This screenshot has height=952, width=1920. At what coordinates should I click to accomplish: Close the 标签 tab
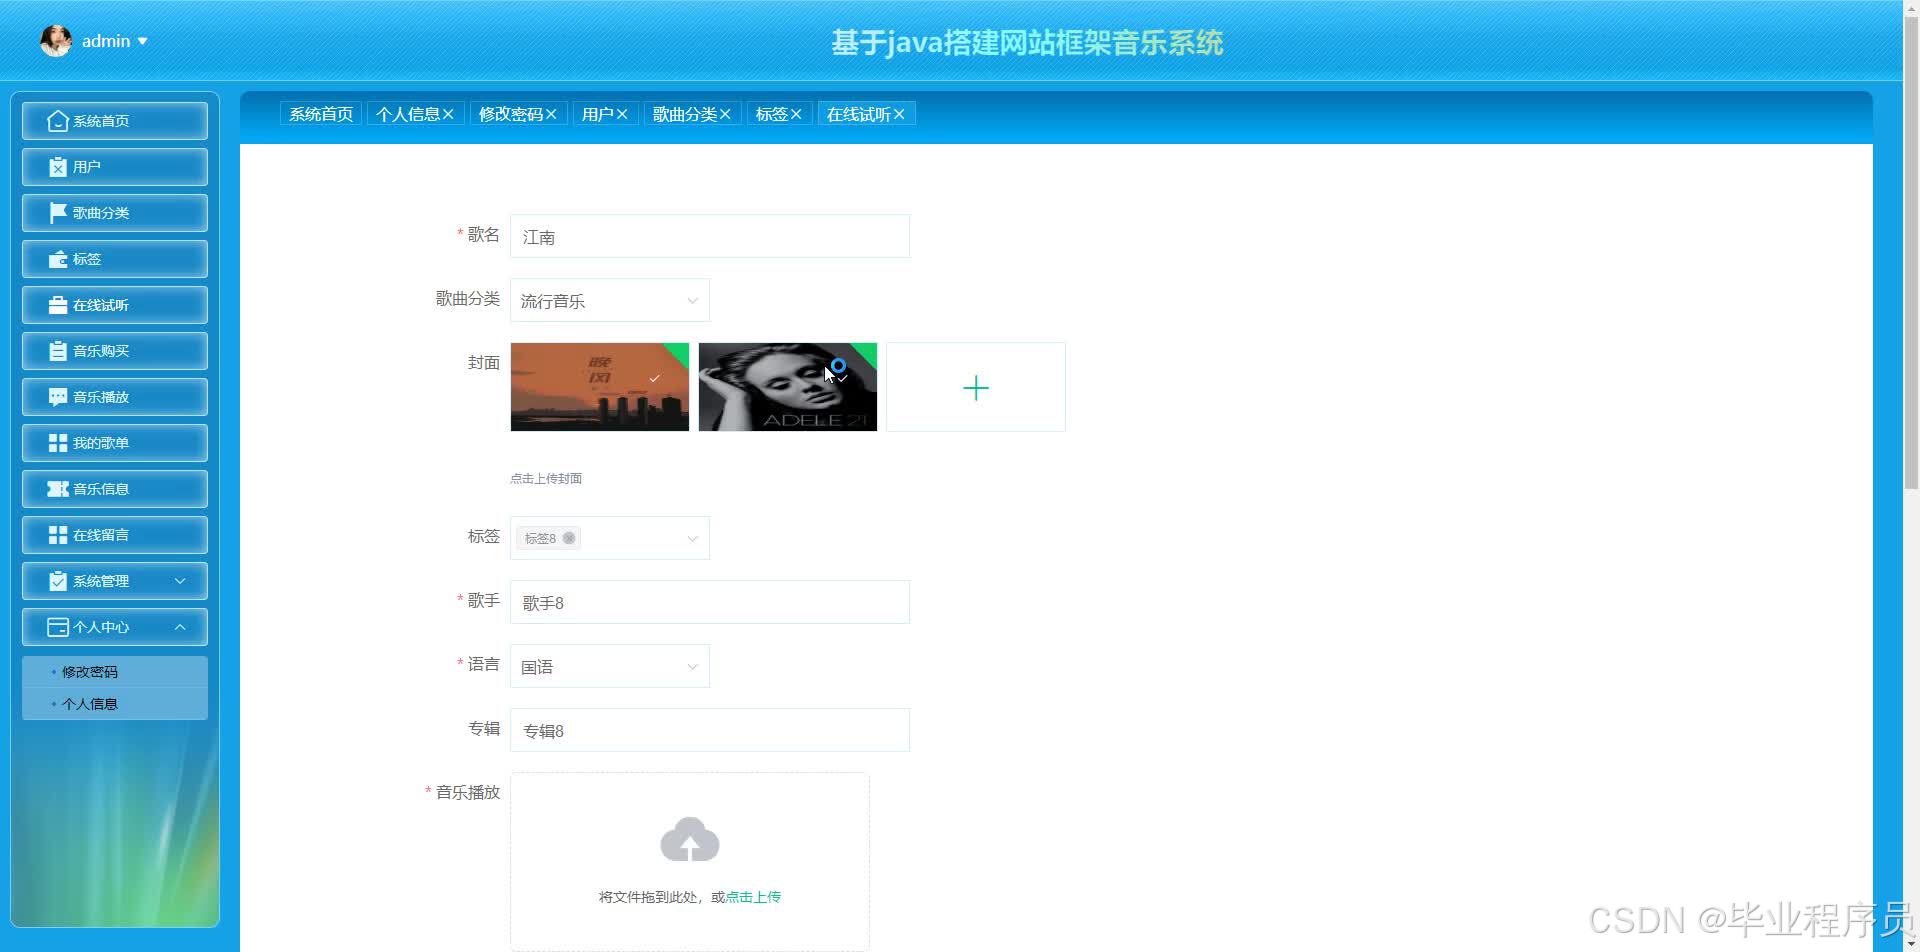click(796, 114)
